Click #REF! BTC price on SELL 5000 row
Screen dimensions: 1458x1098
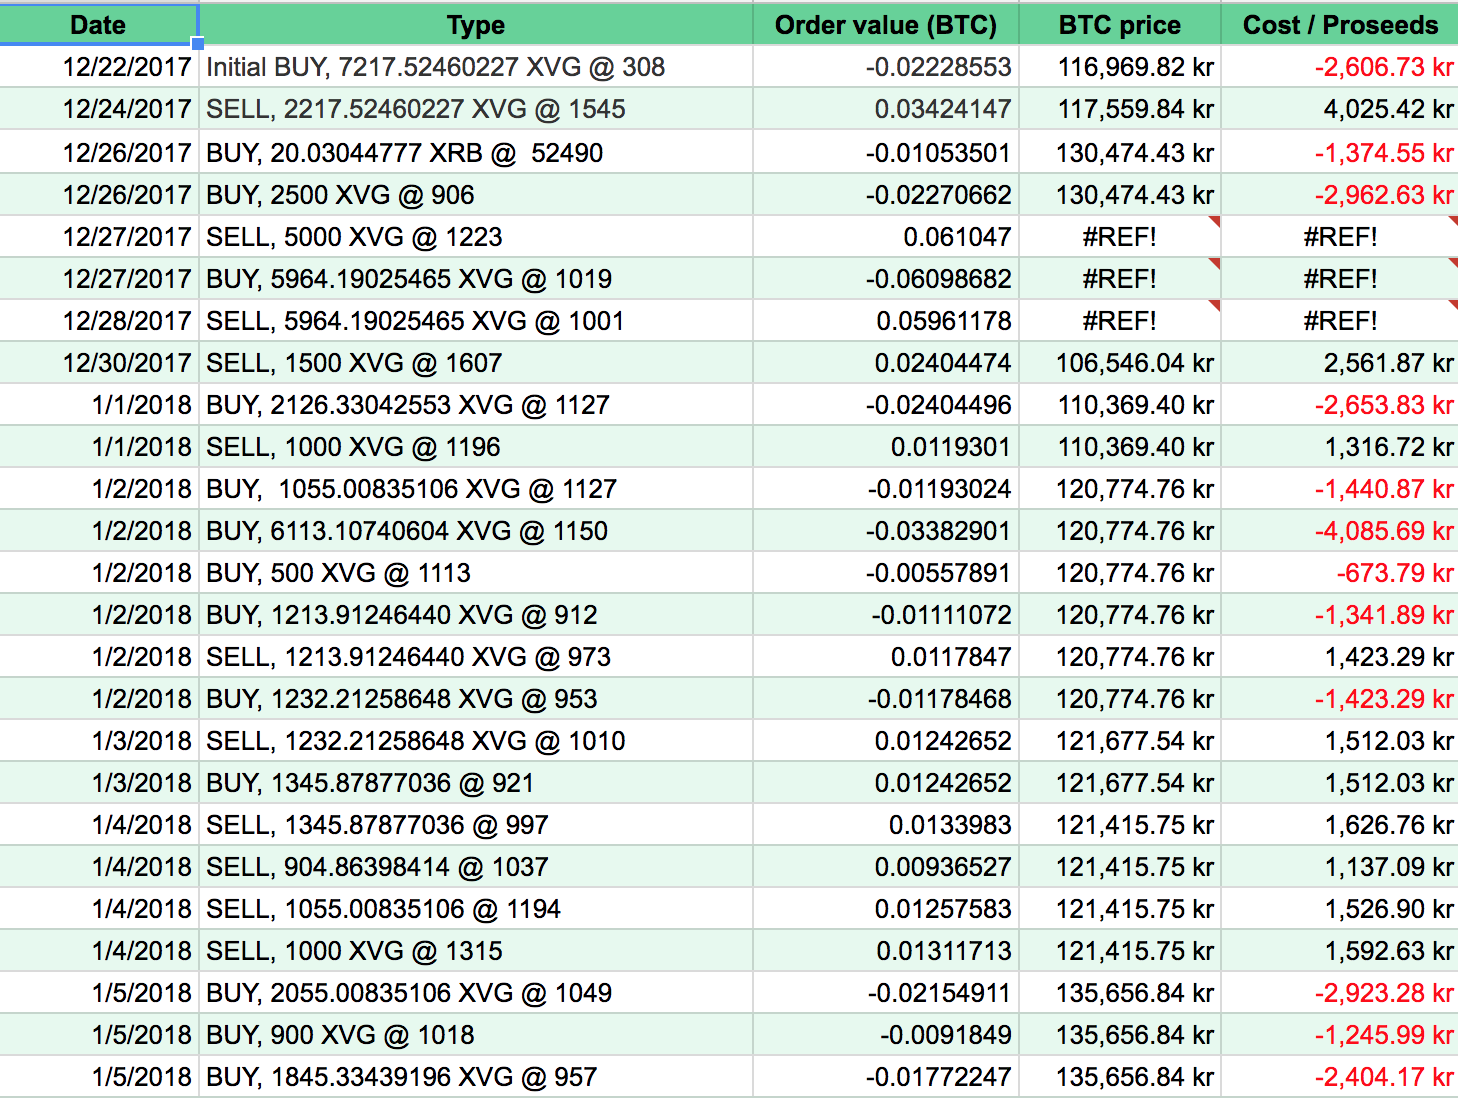coord(1120,237)
